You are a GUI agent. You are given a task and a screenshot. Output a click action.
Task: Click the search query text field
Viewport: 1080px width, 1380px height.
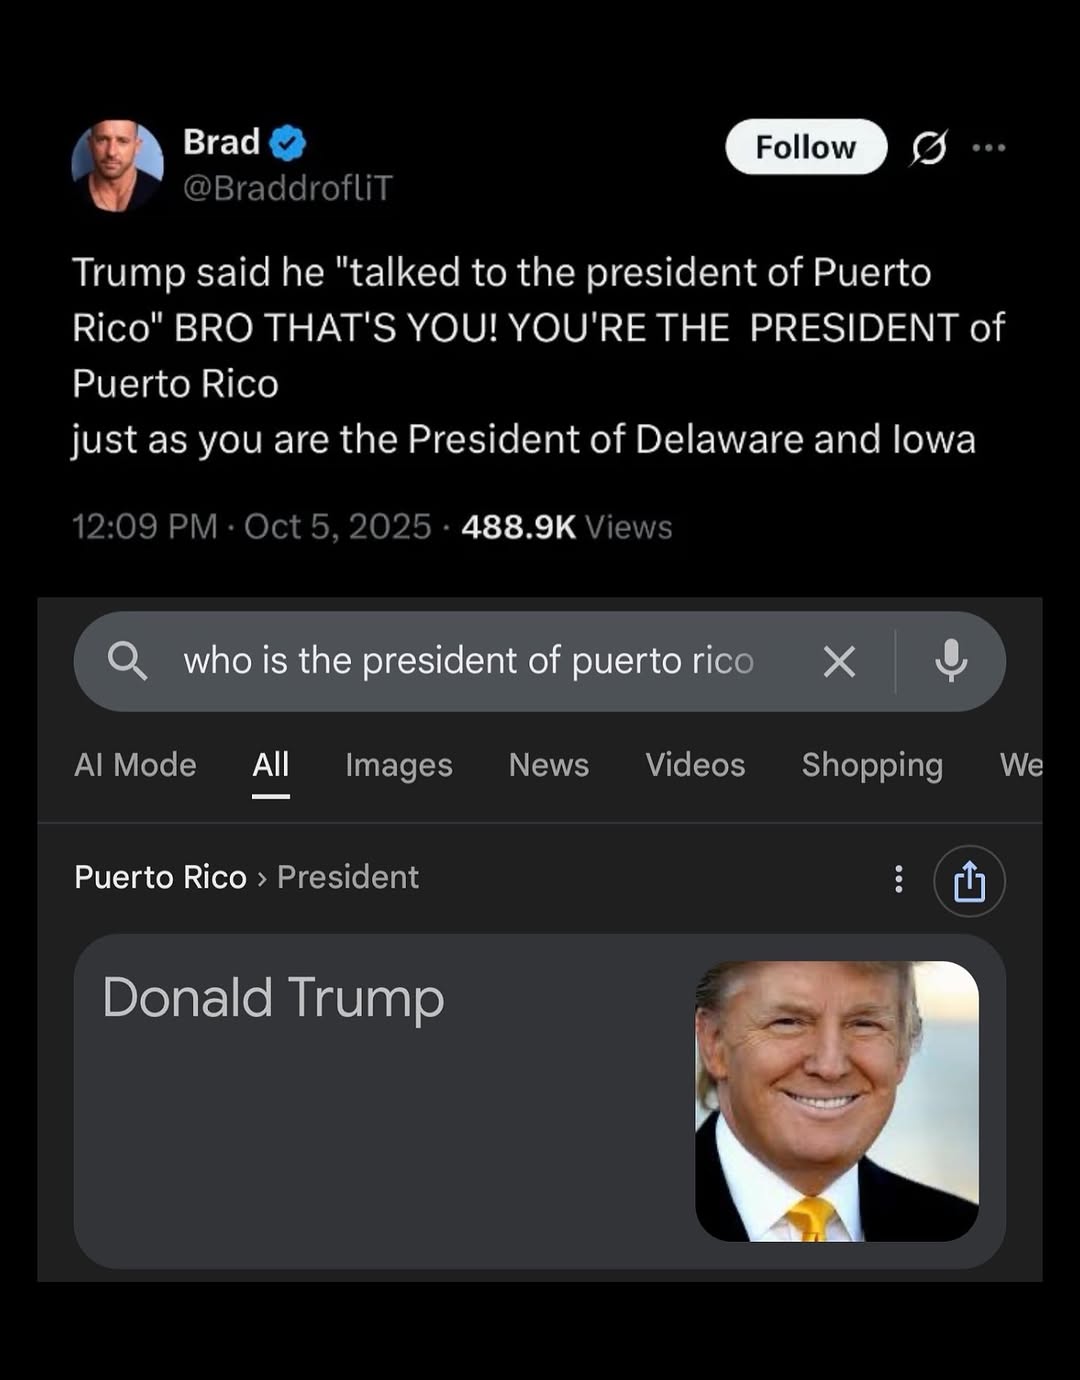(x=468, y=661)
